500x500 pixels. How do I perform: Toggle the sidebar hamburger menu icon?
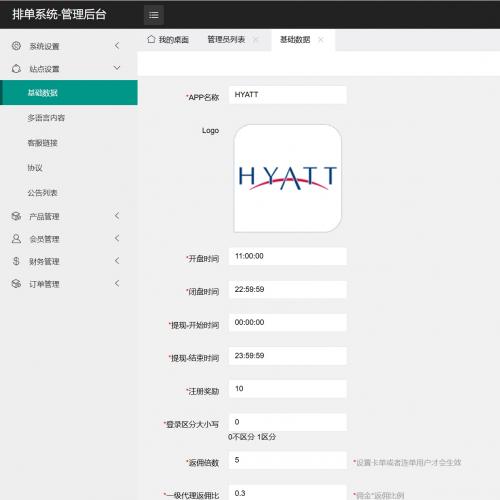coord(154,15)
